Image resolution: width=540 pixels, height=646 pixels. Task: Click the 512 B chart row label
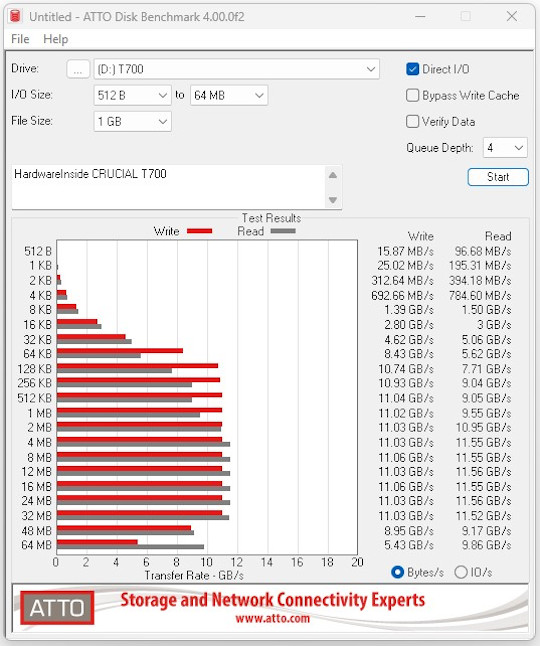pos(38,251)
